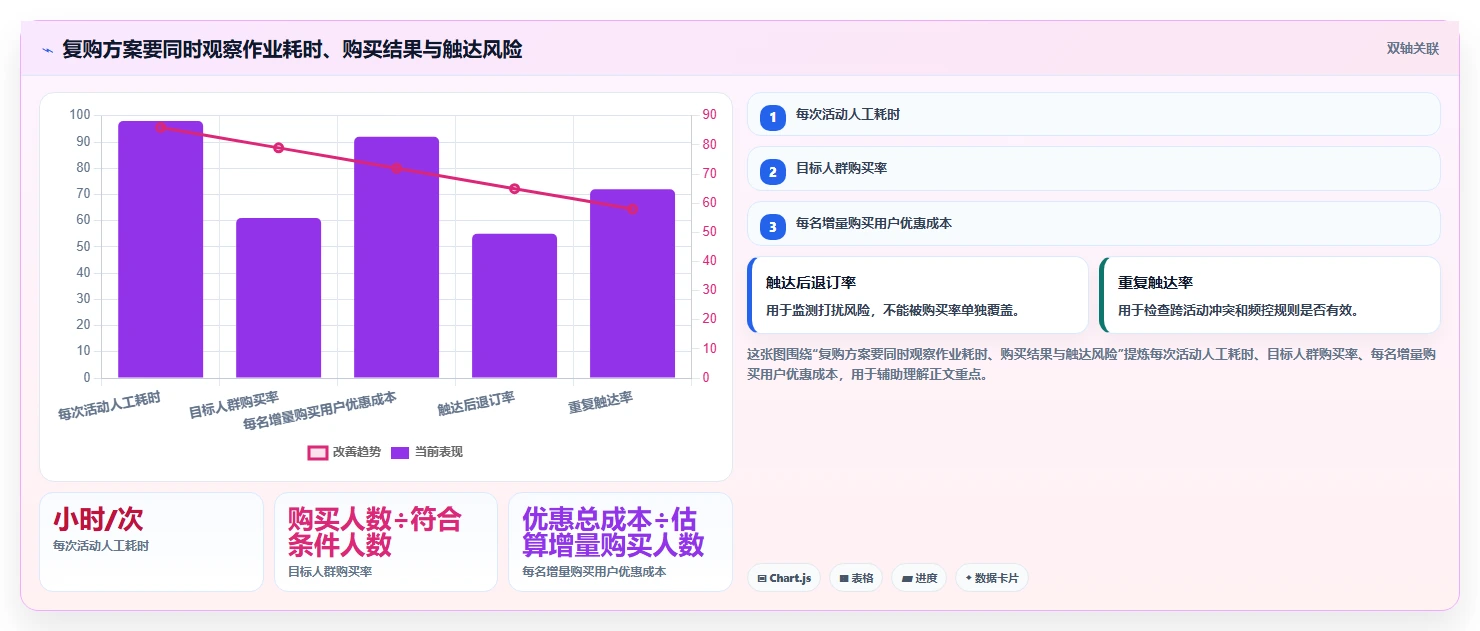Click the main title 复购方案要同时观察作业耗时、购买结果与触达风险
Image resolution: width=1480 pixels, height=631 pixels.
(292, 49)
